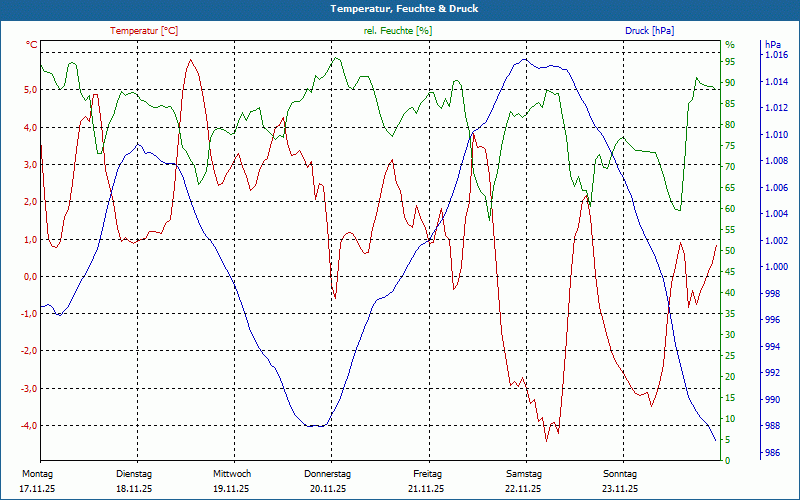Click the date '17.11.25'
Screen dimensions: 800x500
tap(37, 489)
